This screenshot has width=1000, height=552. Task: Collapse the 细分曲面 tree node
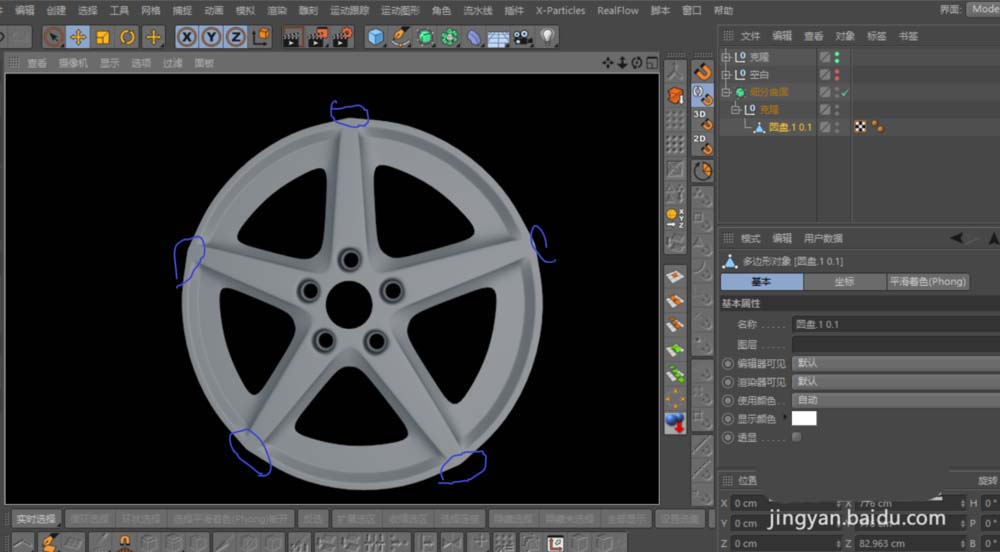(x=727, y=92)
